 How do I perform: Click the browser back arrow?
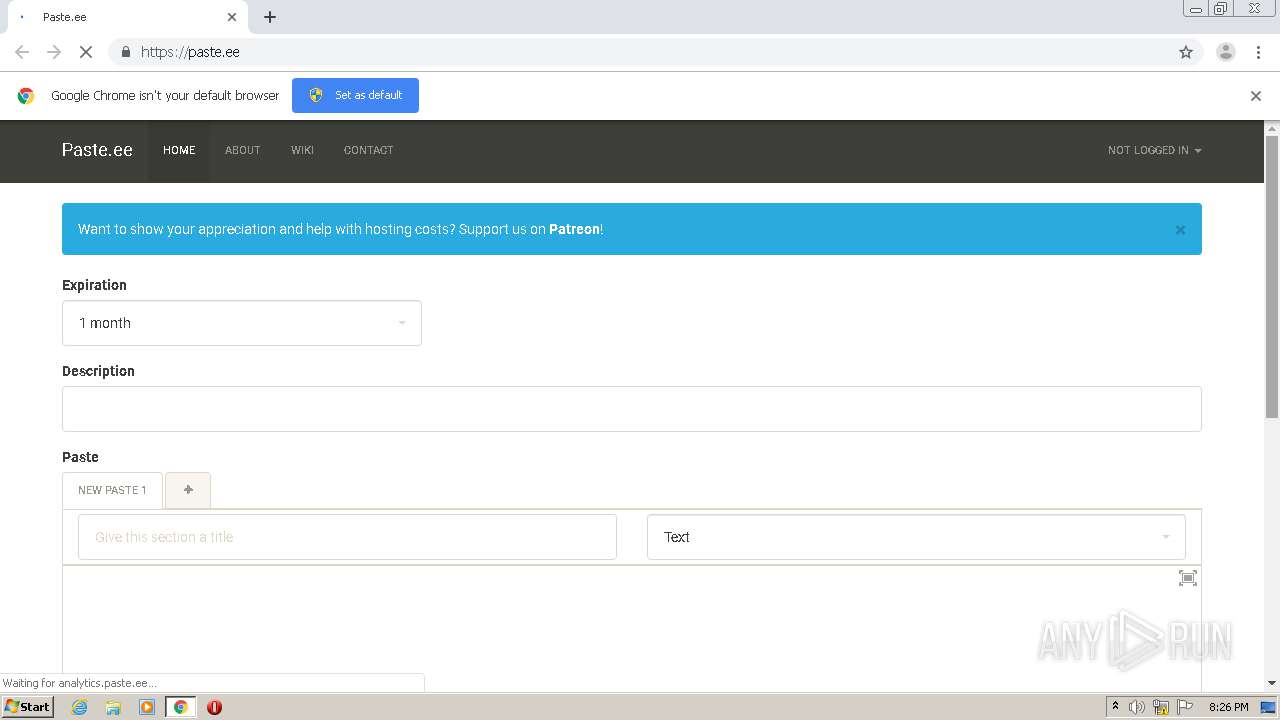[22, 52]
